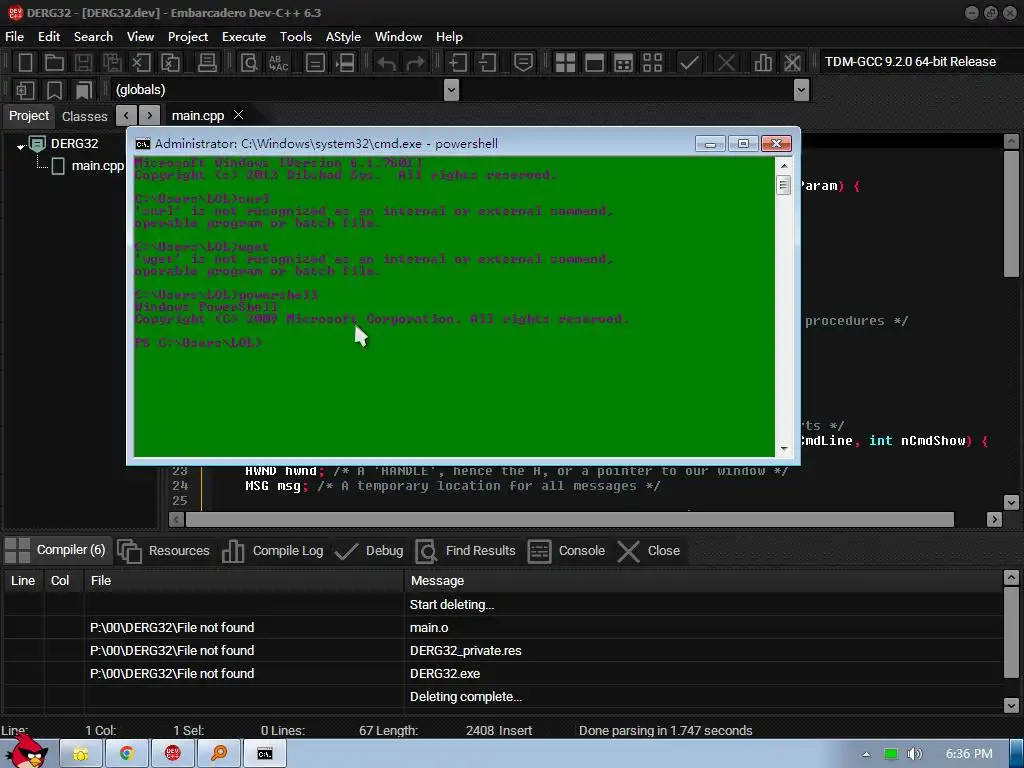This screenshot has height=768, width=1024.
Task: Close the bottom panel via Close
Action: click(x=648, y=551)
